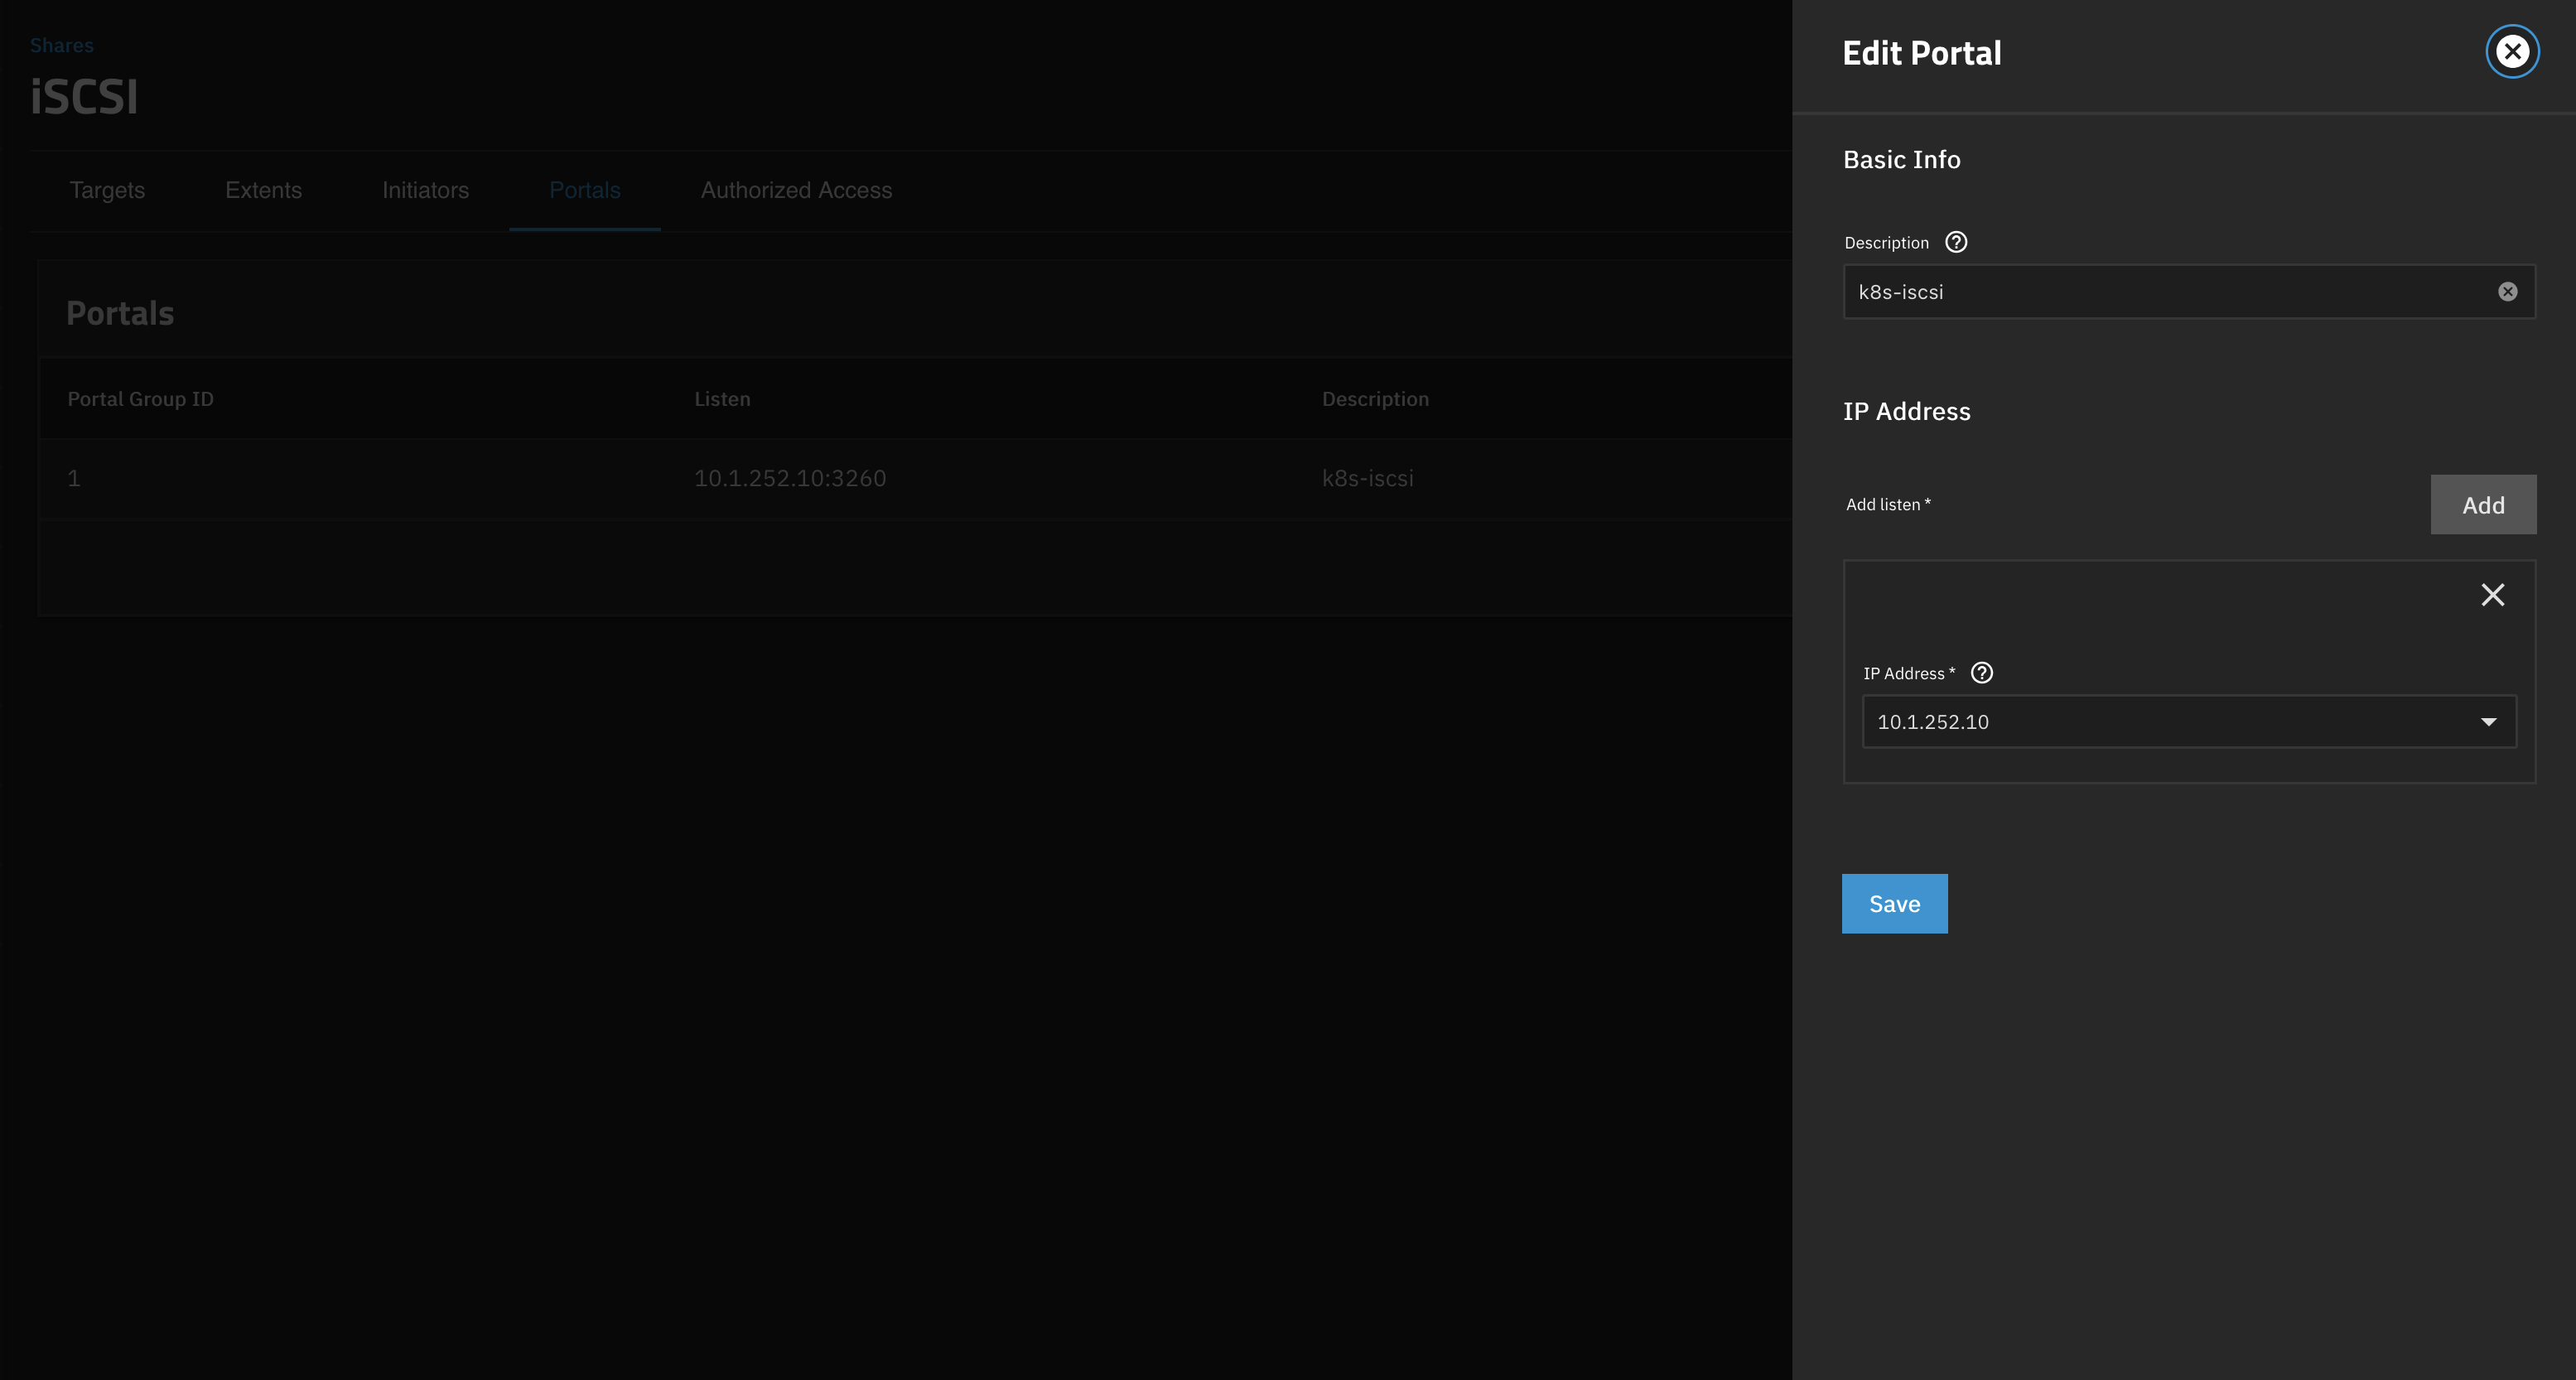Select the Portals tab
This screenshot has height=1380, width=2576.
pyautogui.click(x=584, y=190)
